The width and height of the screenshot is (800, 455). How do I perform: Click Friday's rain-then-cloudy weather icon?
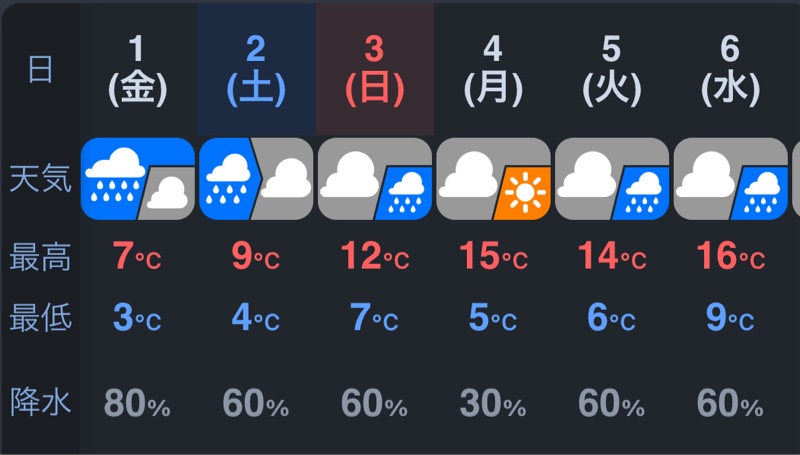tap(138, 179)
